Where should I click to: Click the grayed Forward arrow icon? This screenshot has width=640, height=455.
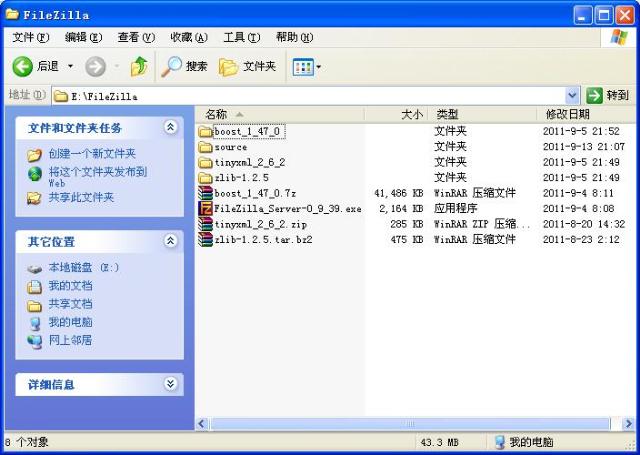point(96,67)
